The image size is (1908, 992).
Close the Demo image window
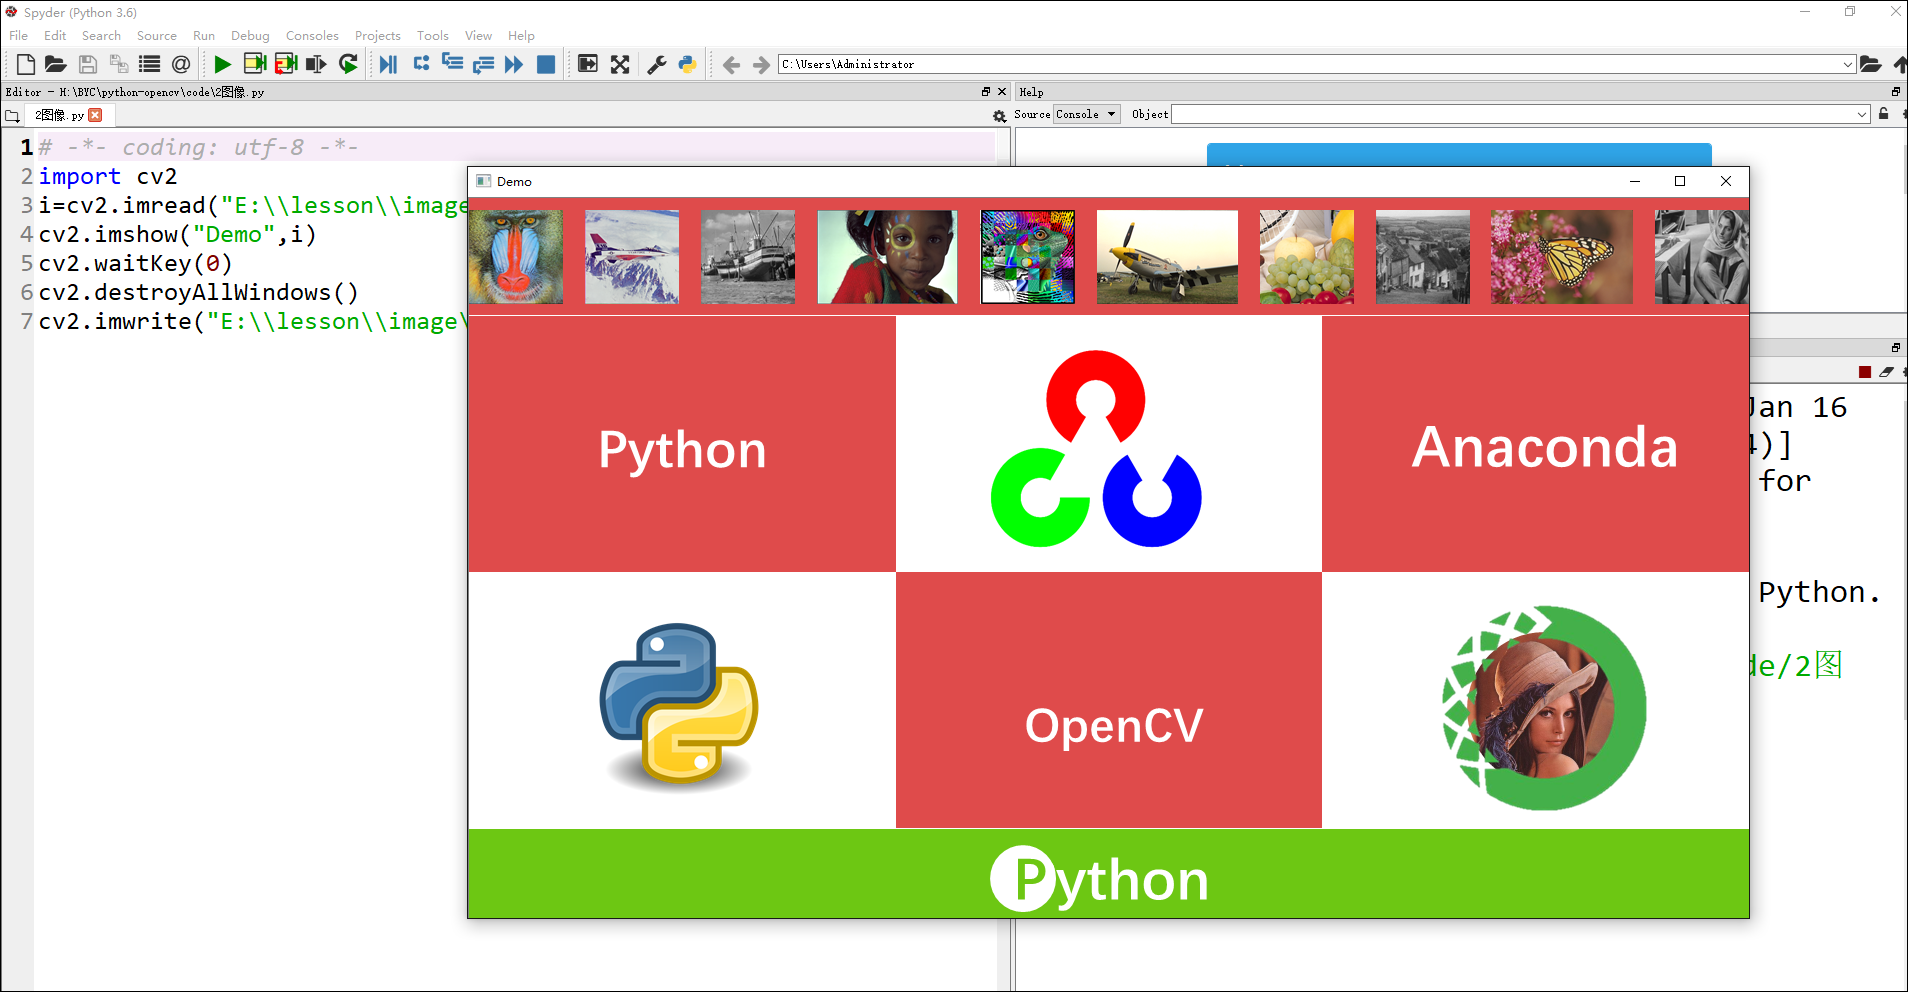pyautogui.click(x=1726, y=181)
